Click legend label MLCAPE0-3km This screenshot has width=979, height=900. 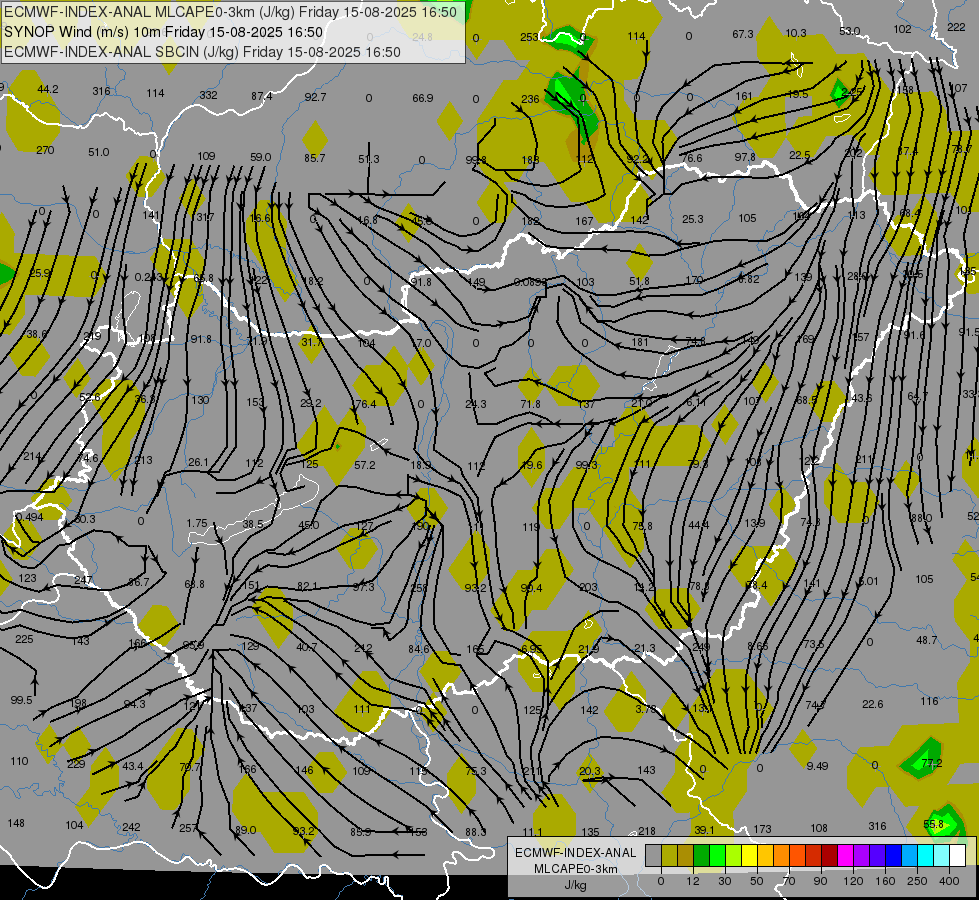click(576, 869)
